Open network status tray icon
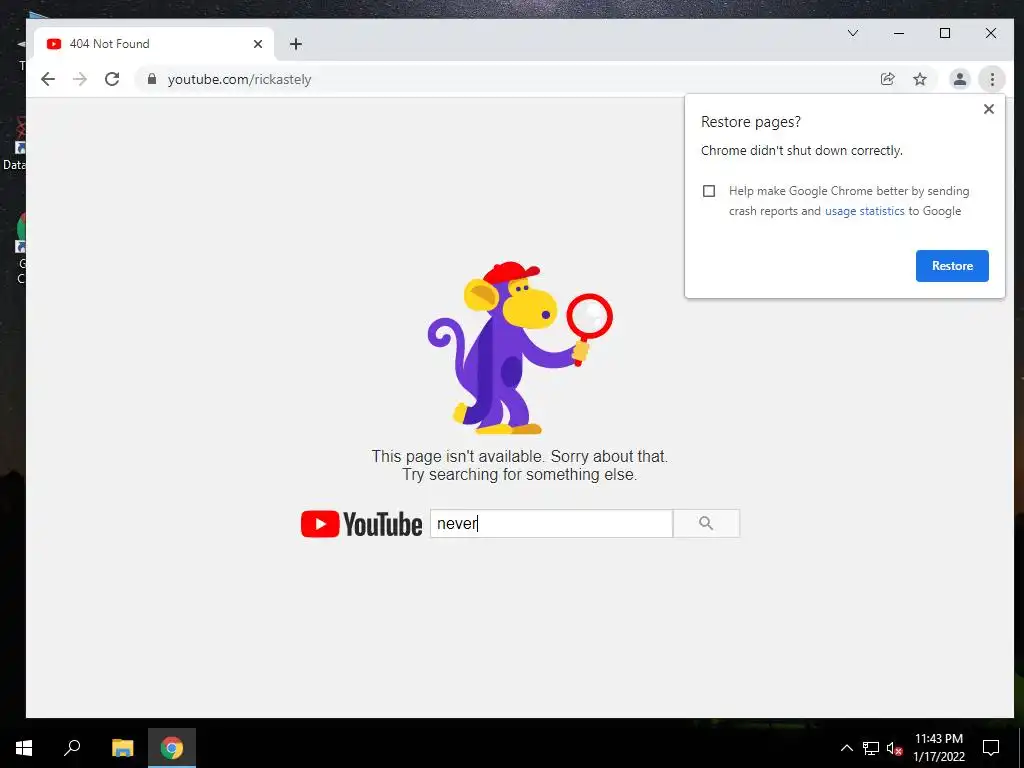 coord(871,748)
